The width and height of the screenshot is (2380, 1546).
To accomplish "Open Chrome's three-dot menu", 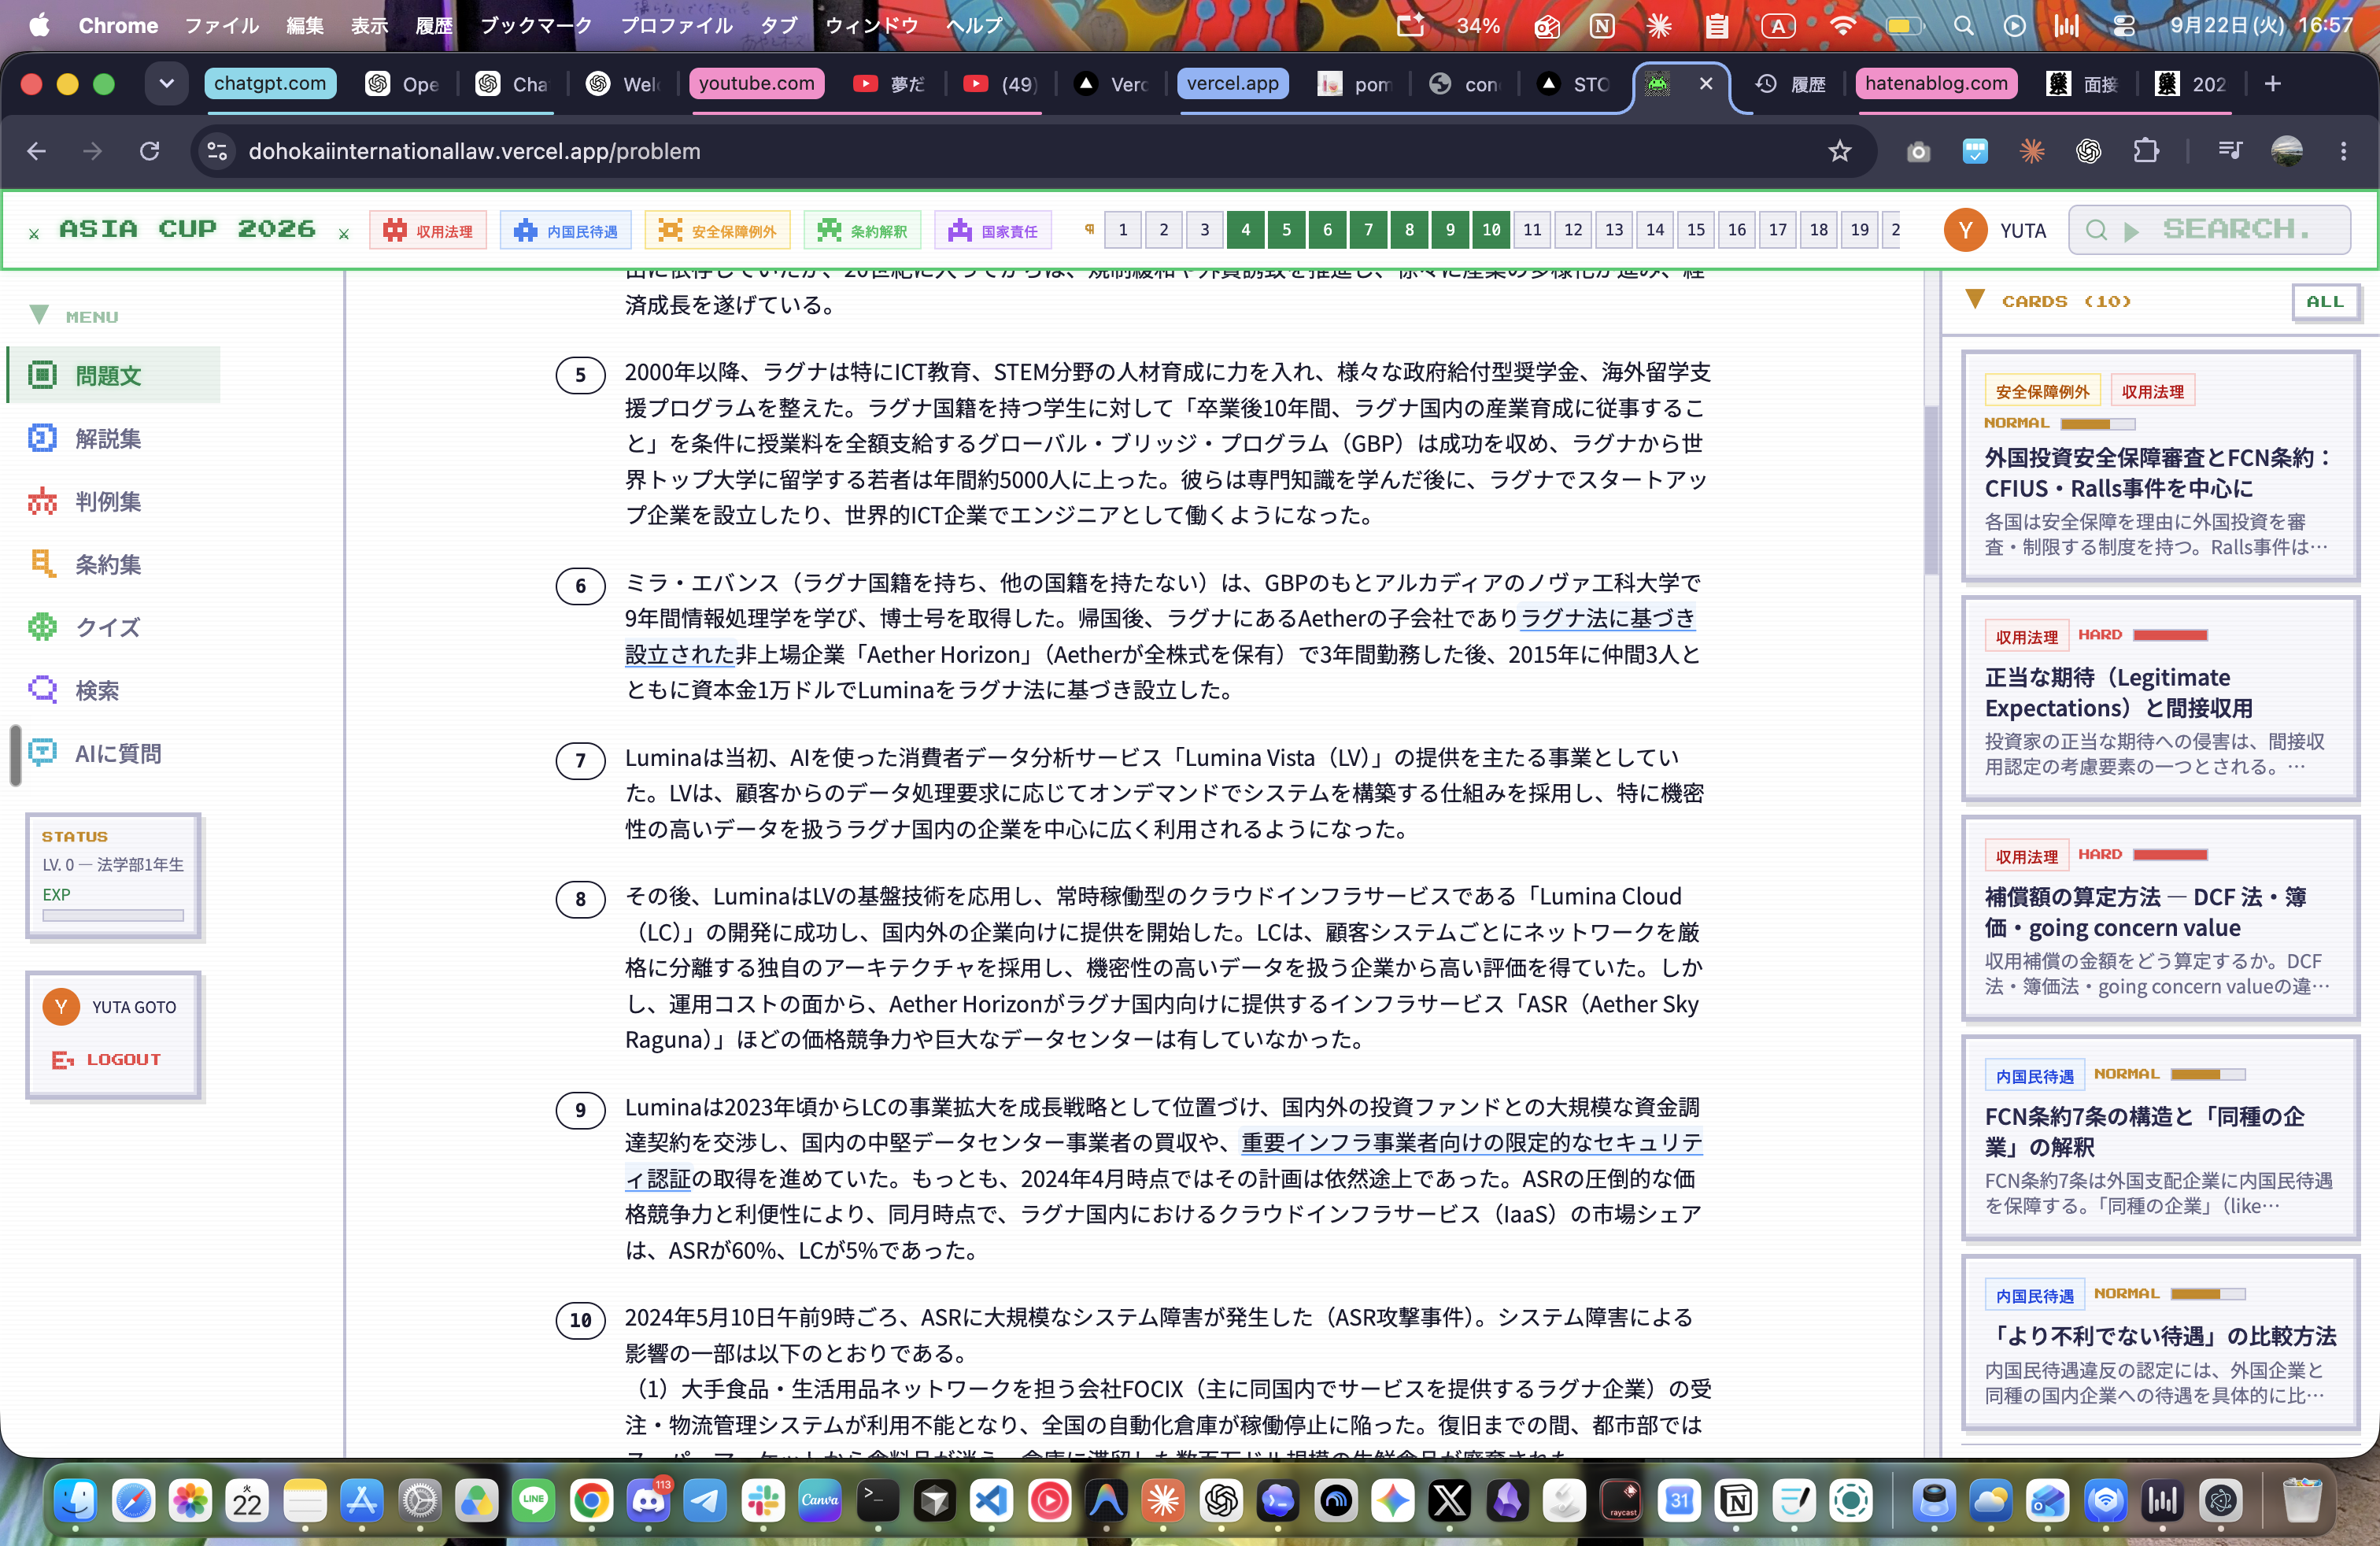I will 2343,151.
